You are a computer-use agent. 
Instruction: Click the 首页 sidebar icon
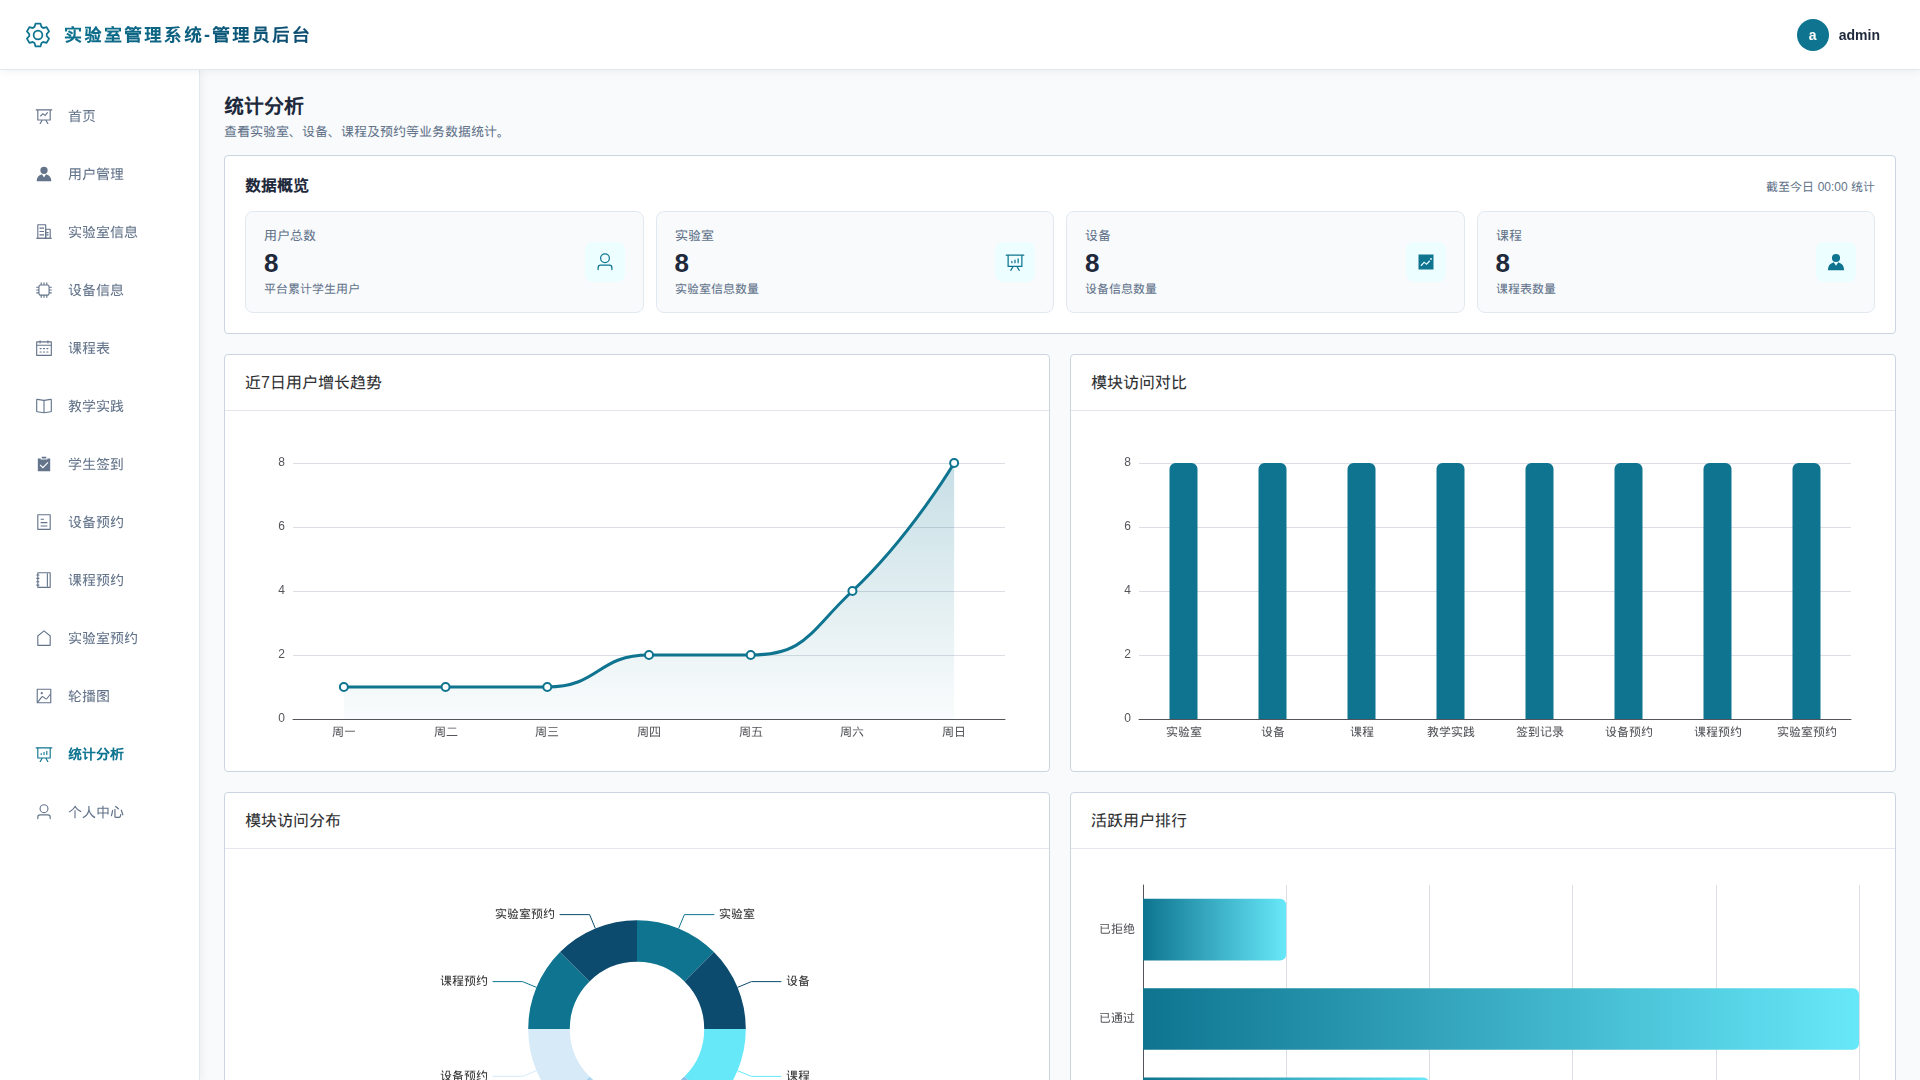click(x=44, y=116)
